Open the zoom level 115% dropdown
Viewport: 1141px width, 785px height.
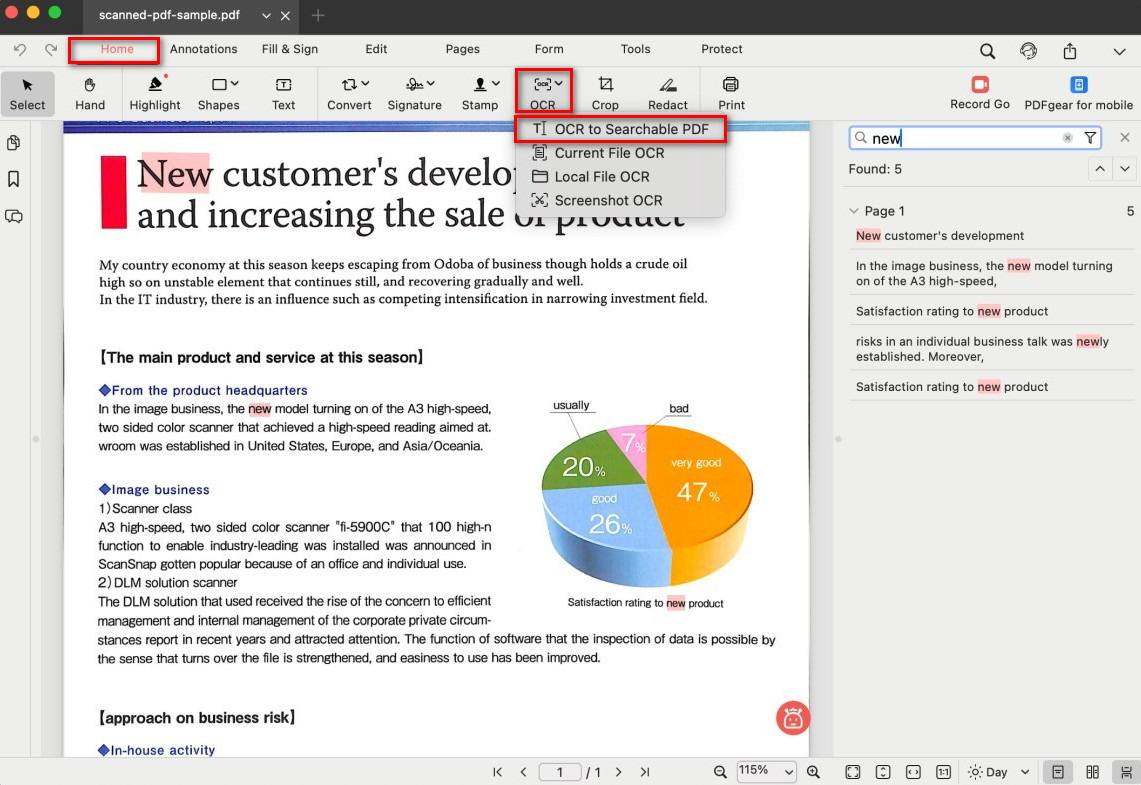[x=766, y=771]
